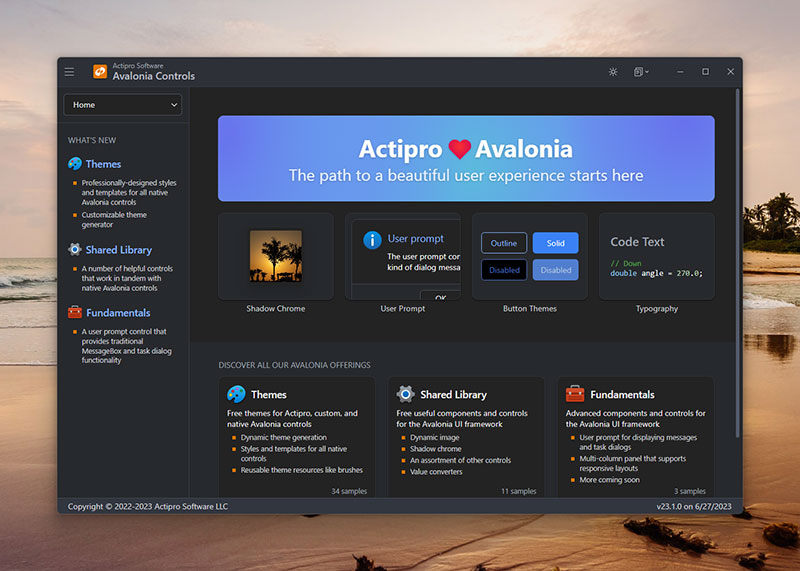Click the 'WHAT'S NEW' heading
This screenshot has width=800, height=571.
pos(92,140)
